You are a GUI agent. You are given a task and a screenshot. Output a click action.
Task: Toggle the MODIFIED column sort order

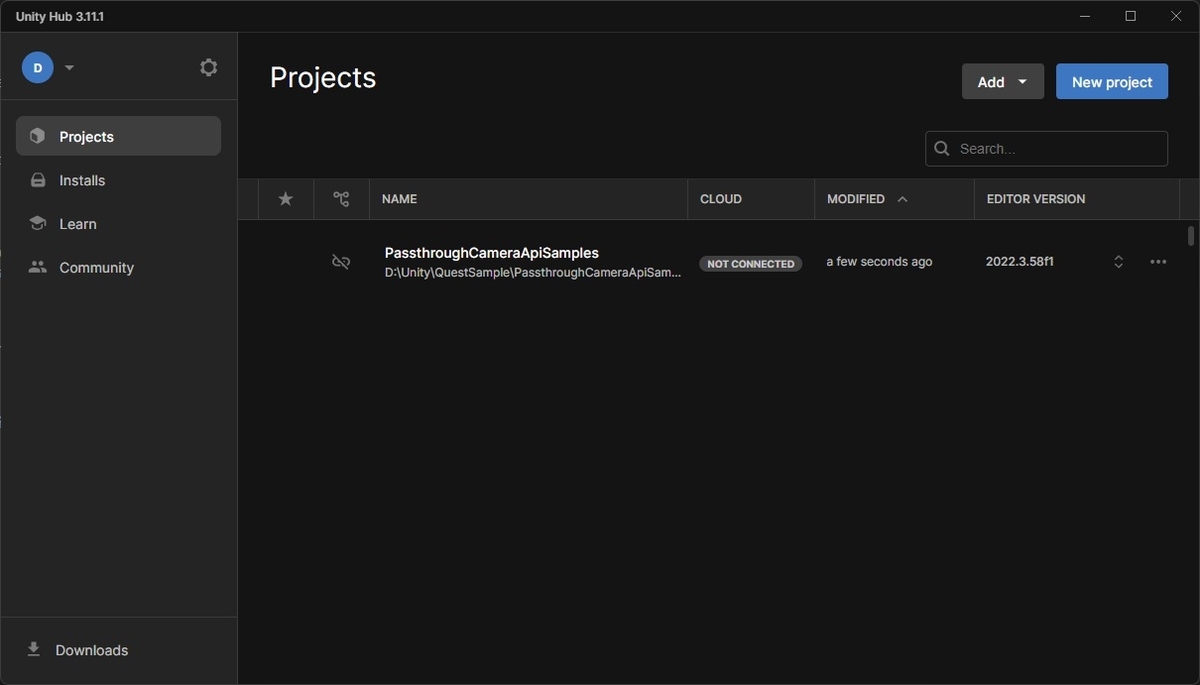(862, 199)
